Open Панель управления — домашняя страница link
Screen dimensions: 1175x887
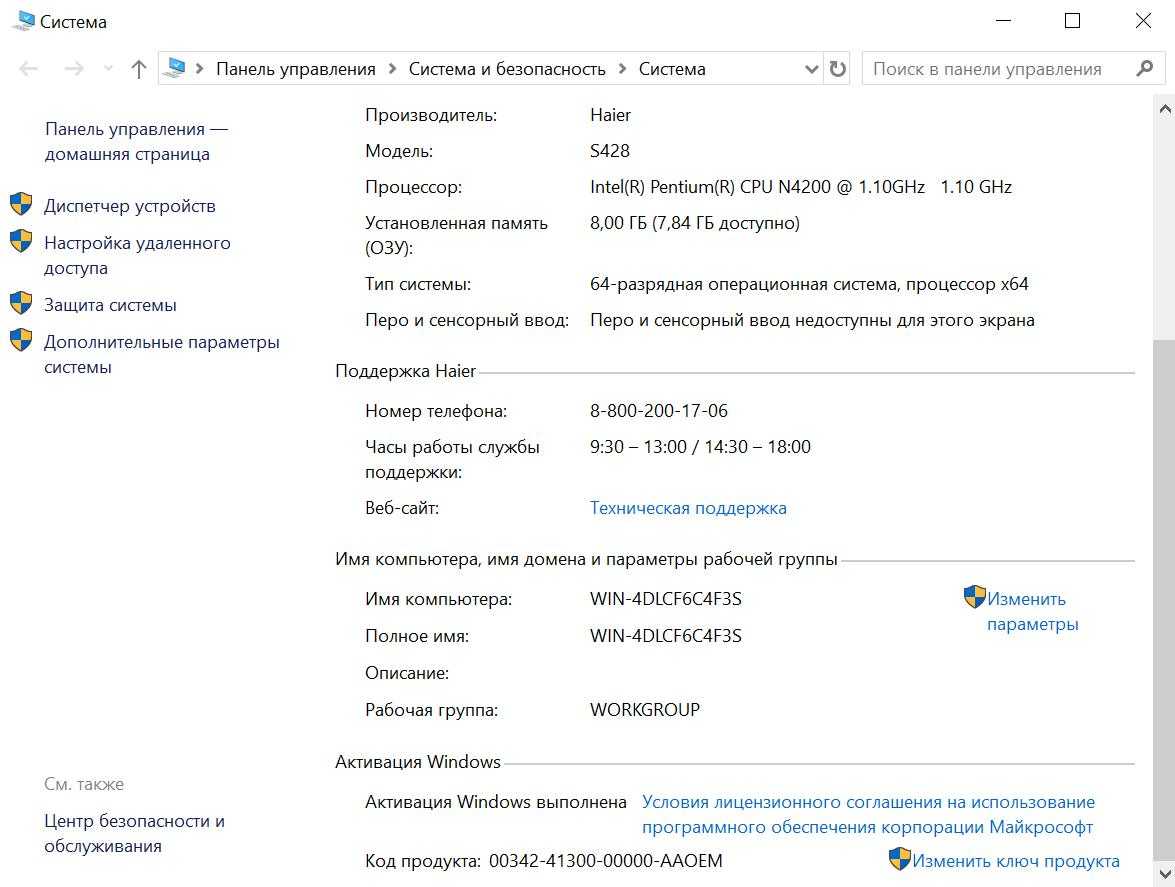135,142
